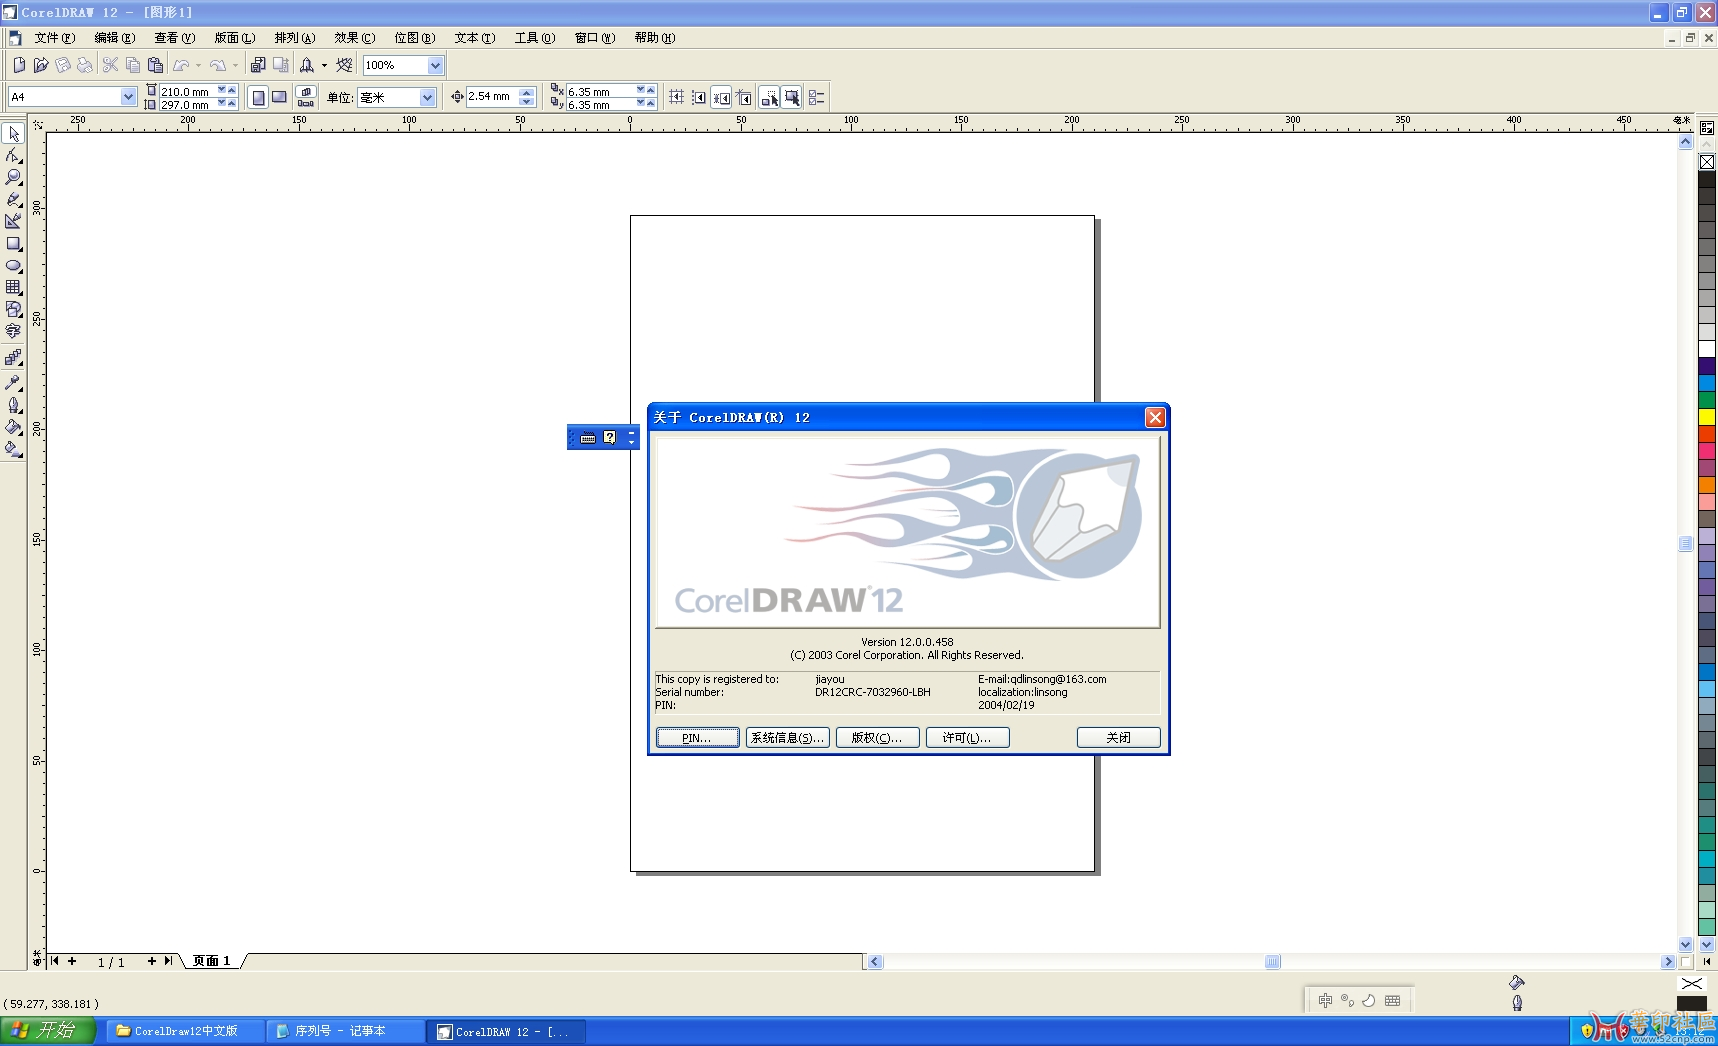The width and height of the screenshot is (1718, 1046).
Task: Open the 位图 menu
Action: [x=415, y=38]
